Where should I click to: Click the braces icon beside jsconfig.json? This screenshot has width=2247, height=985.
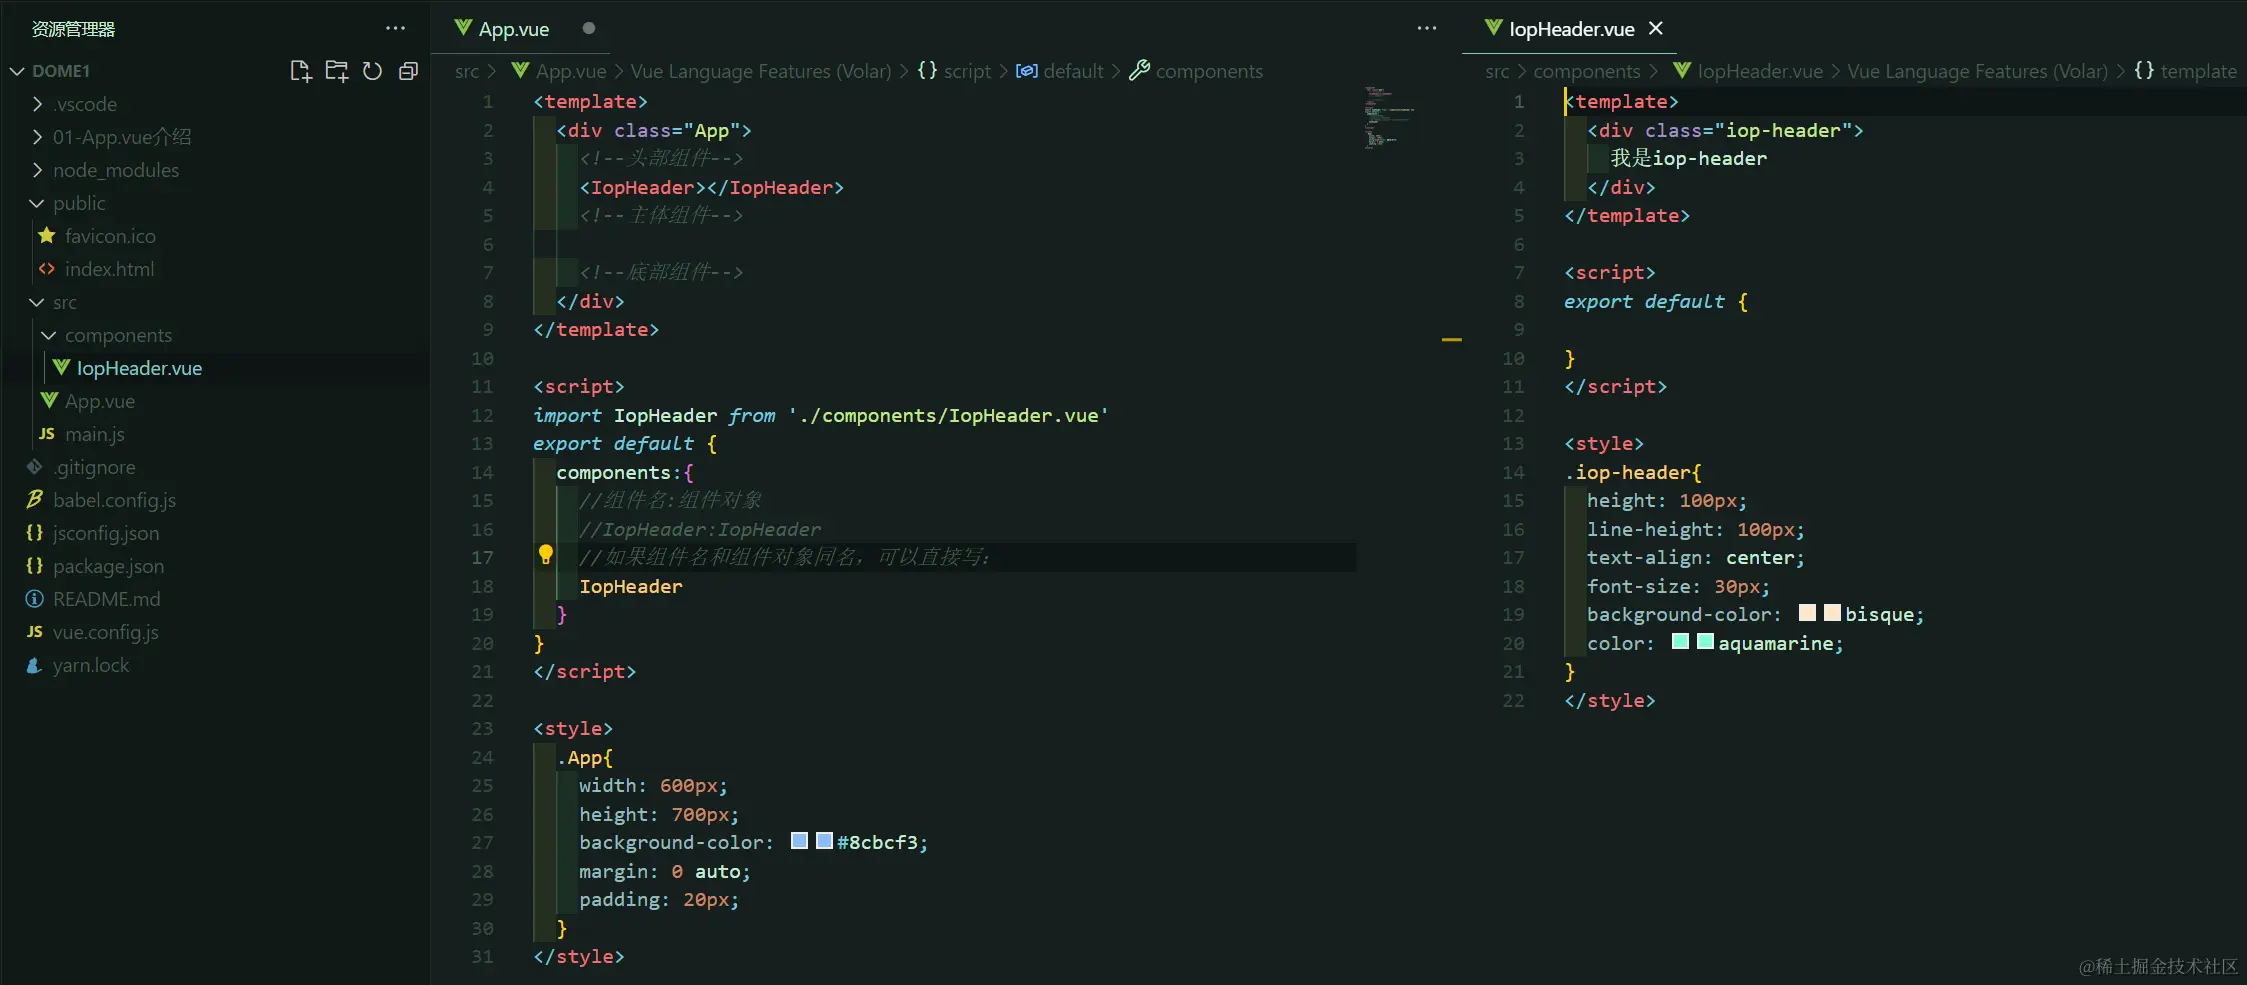[x=34, y=533]
